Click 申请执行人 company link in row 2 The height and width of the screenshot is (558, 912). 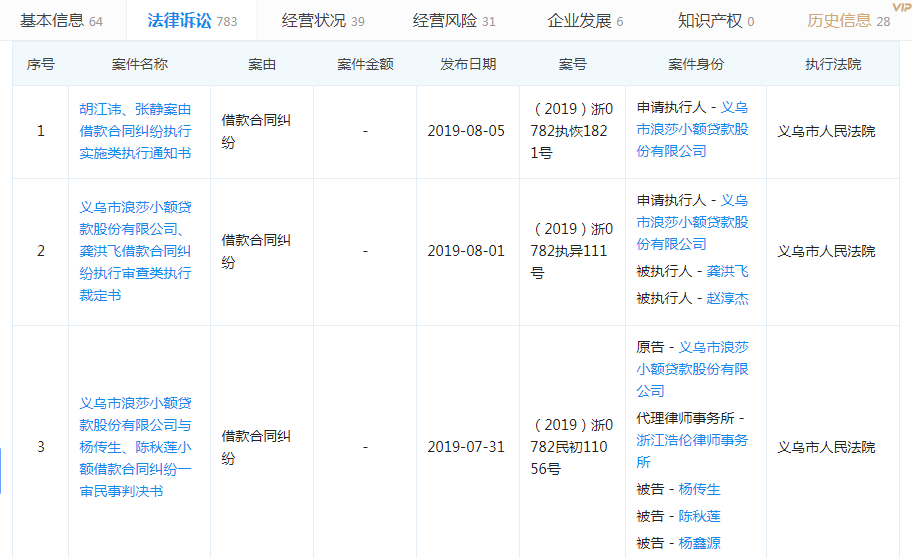(692, 223)
